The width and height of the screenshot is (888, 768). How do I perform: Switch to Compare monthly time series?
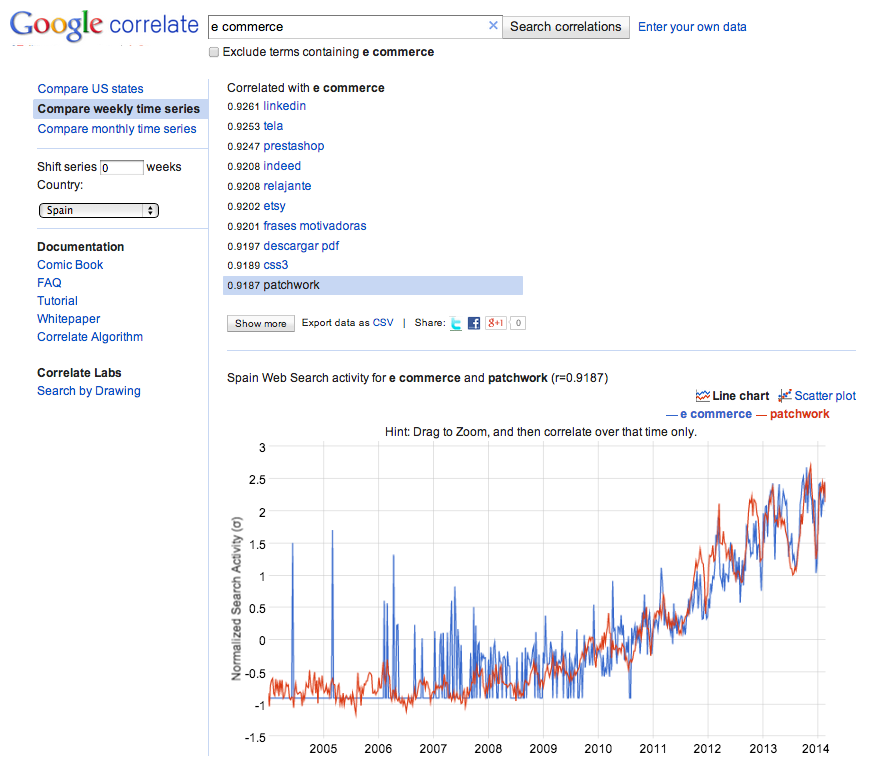[x=116, y=129]
